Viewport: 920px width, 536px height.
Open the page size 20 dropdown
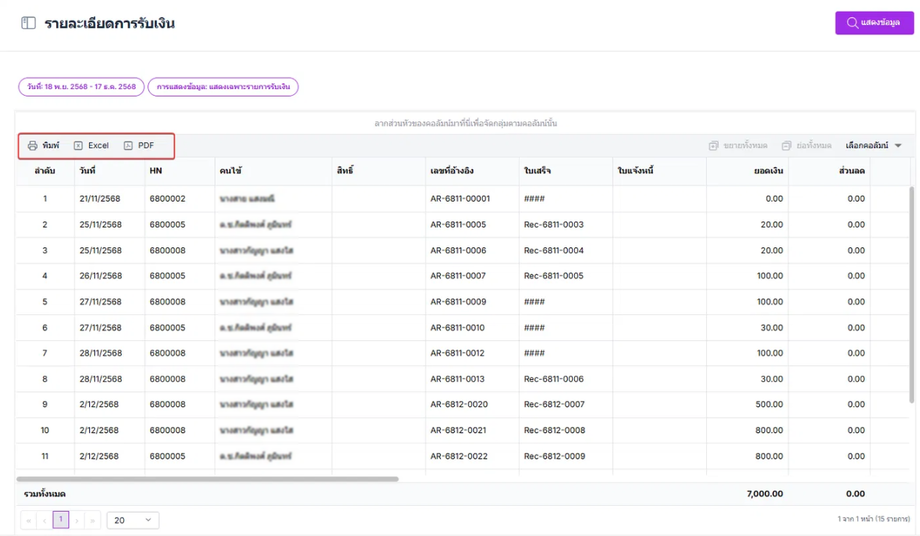[x=133, y=520]
